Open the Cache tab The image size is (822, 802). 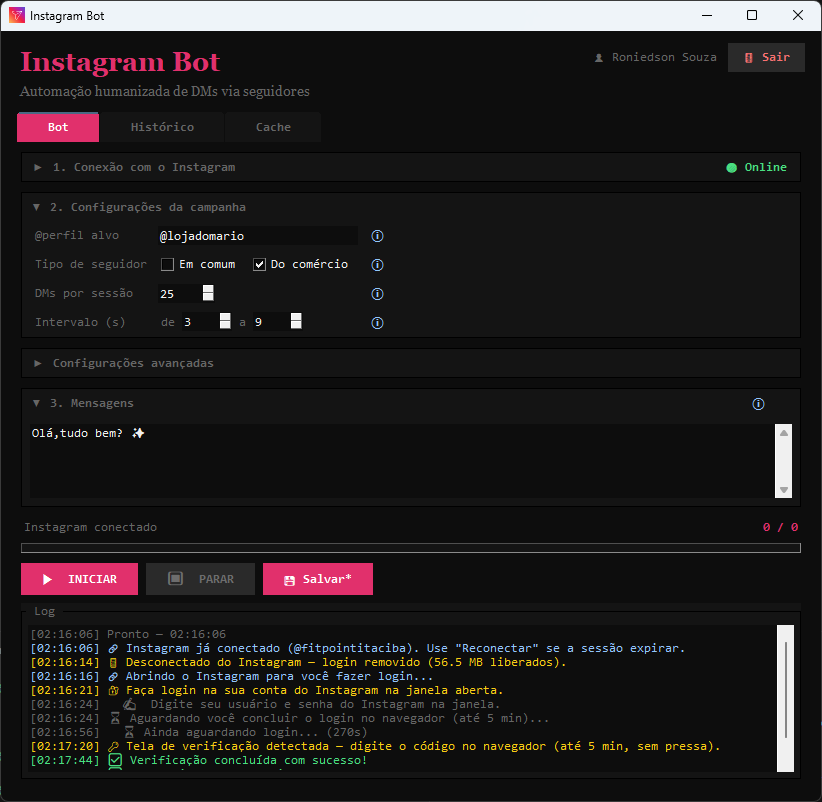273,127
